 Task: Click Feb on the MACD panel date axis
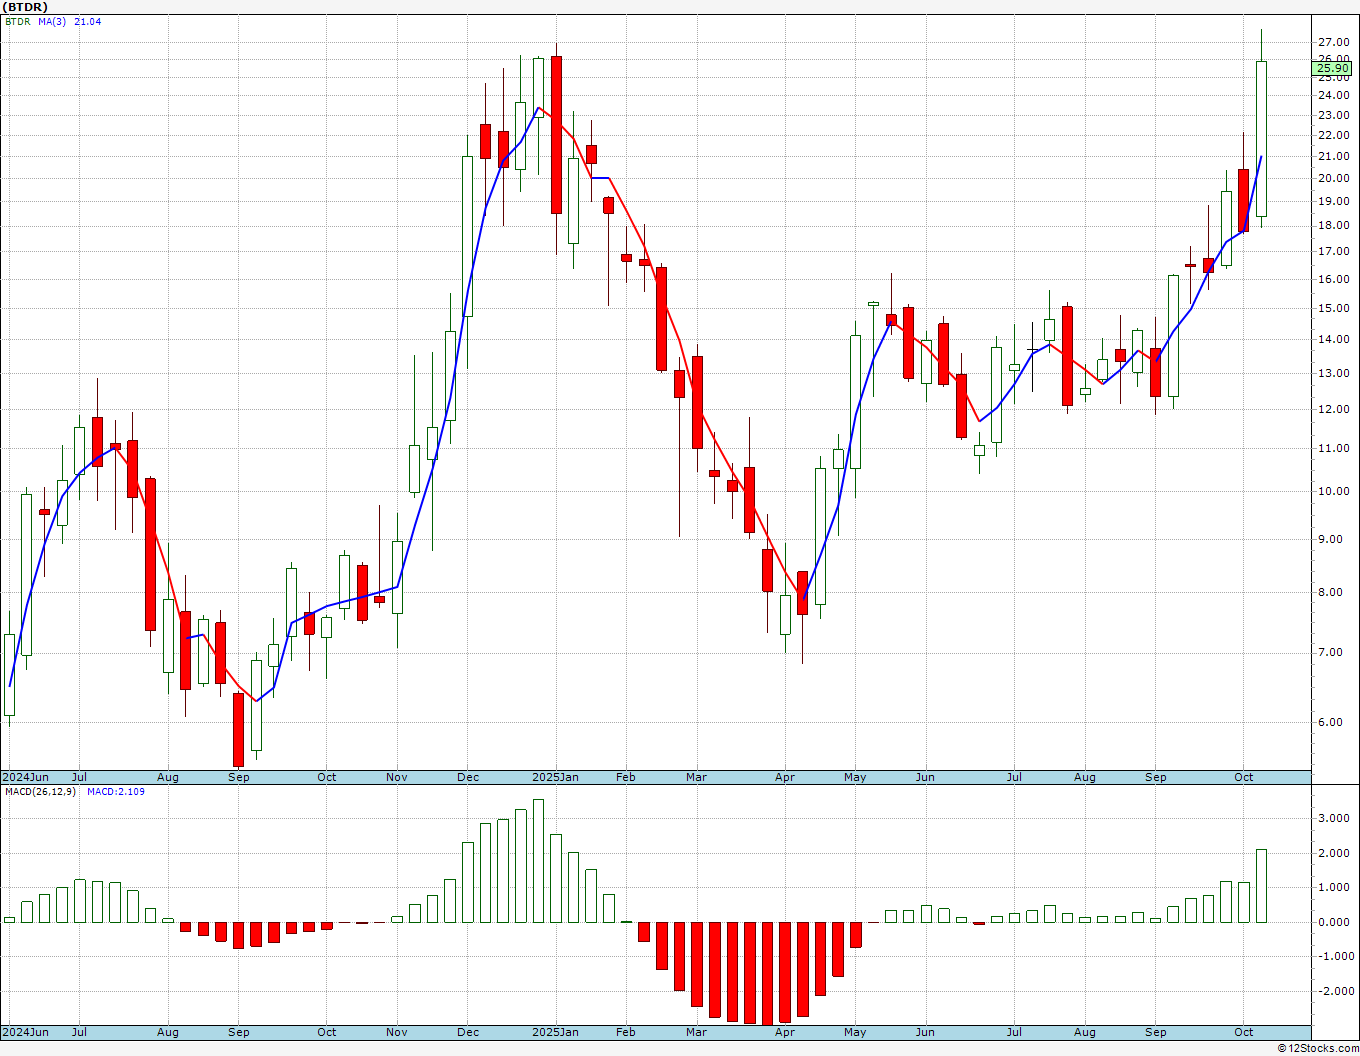[626, 1032]
